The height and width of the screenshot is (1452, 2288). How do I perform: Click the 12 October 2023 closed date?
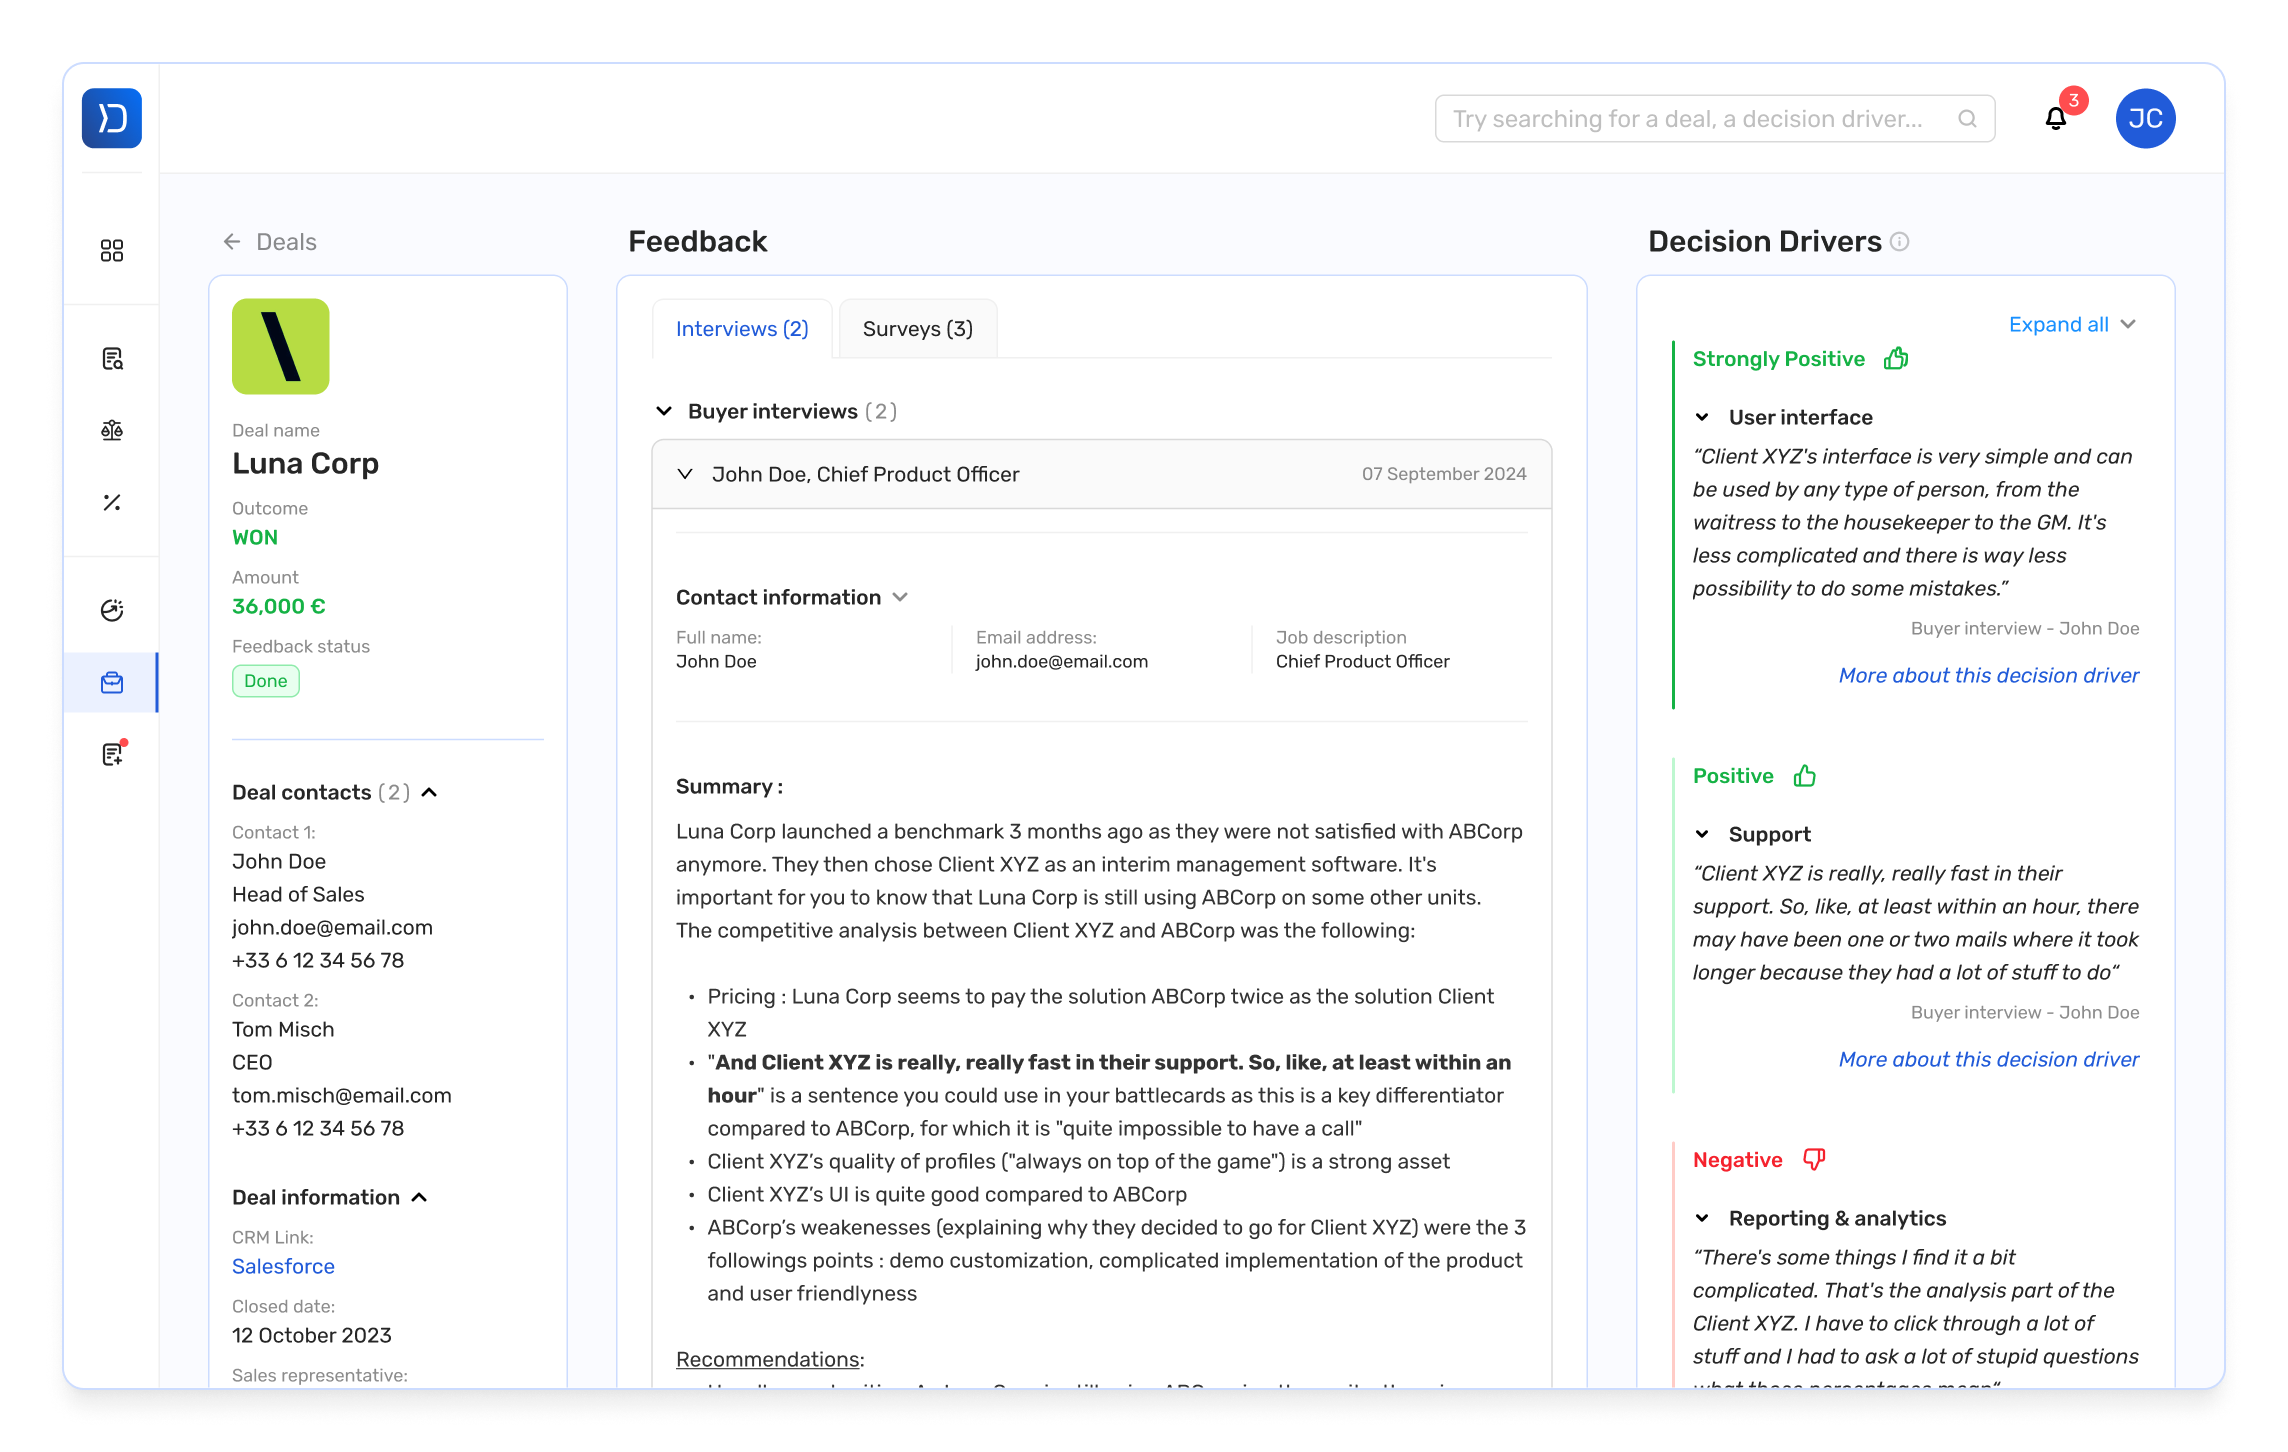coord(312,1335)
